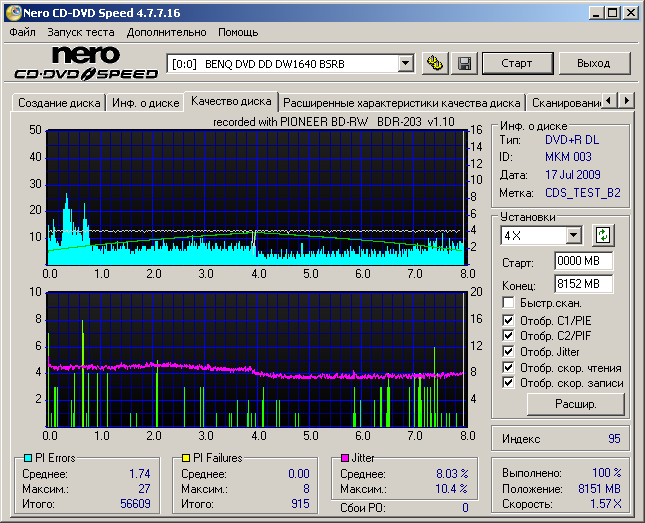Click the cyan PI Errors legend square
The width and height of the screenshot is (645, 523).
coord(28,458)
